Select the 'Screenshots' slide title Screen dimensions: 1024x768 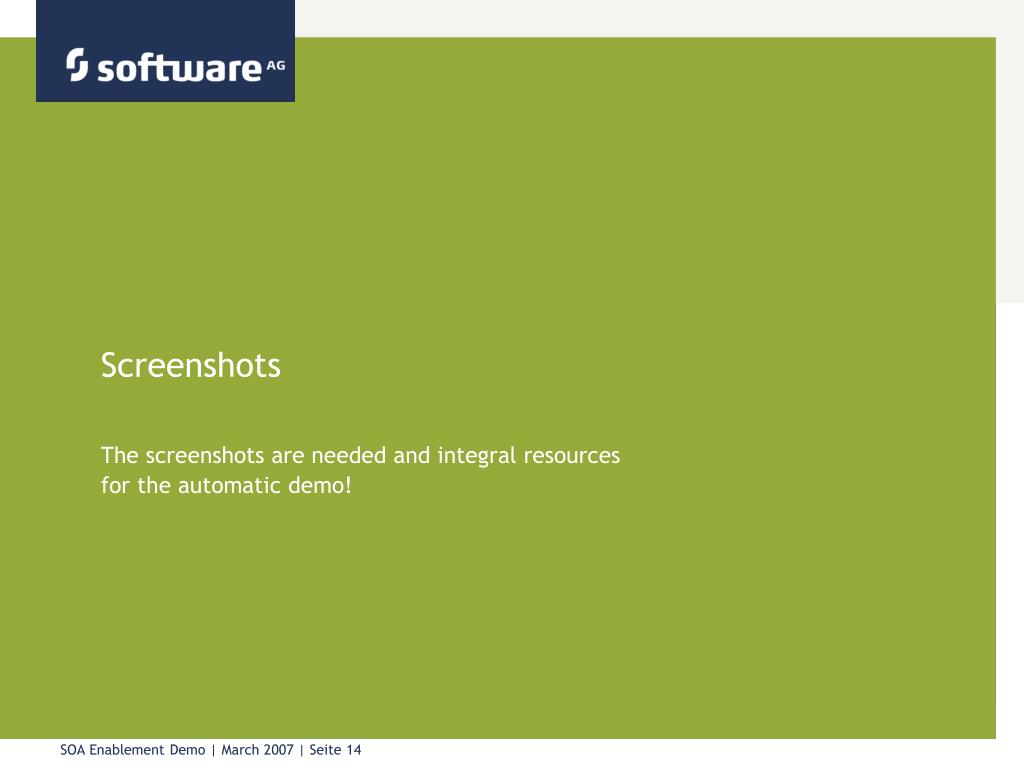[191, 365]
